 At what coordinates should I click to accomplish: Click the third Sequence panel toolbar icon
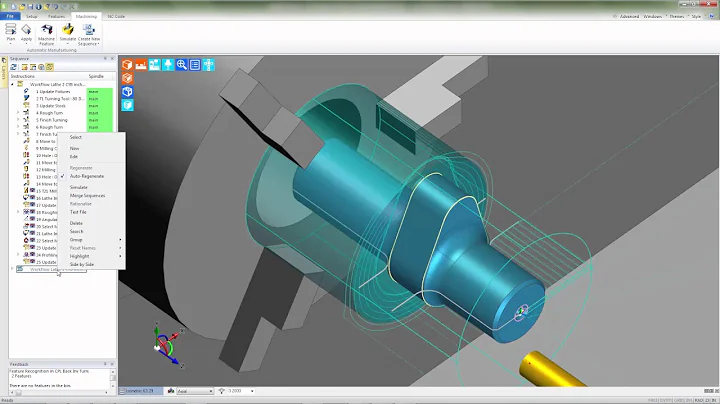[x=33, y=67]
